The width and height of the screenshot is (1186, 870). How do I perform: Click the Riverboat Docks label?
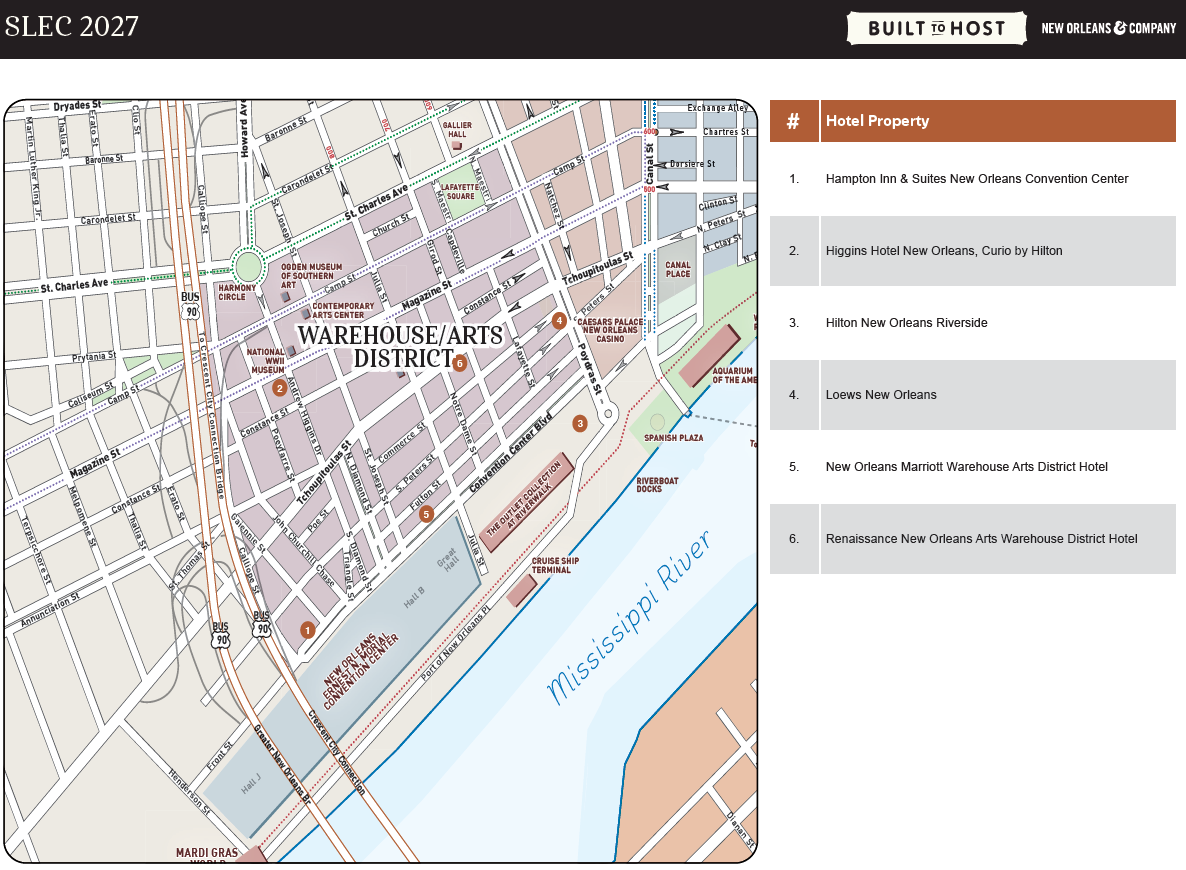[657, 485]
